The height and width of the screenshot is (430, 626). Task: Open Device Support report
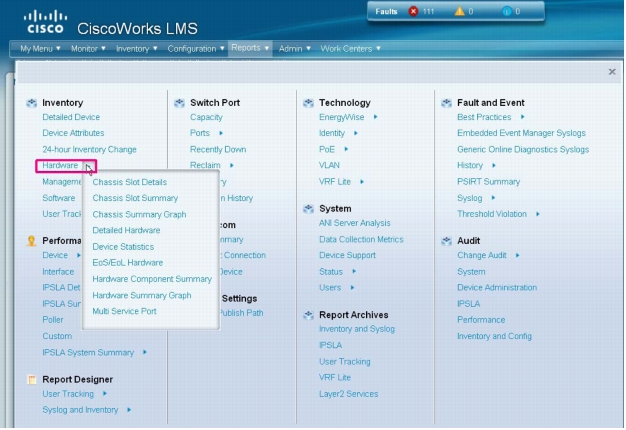(x=347, y=255)
